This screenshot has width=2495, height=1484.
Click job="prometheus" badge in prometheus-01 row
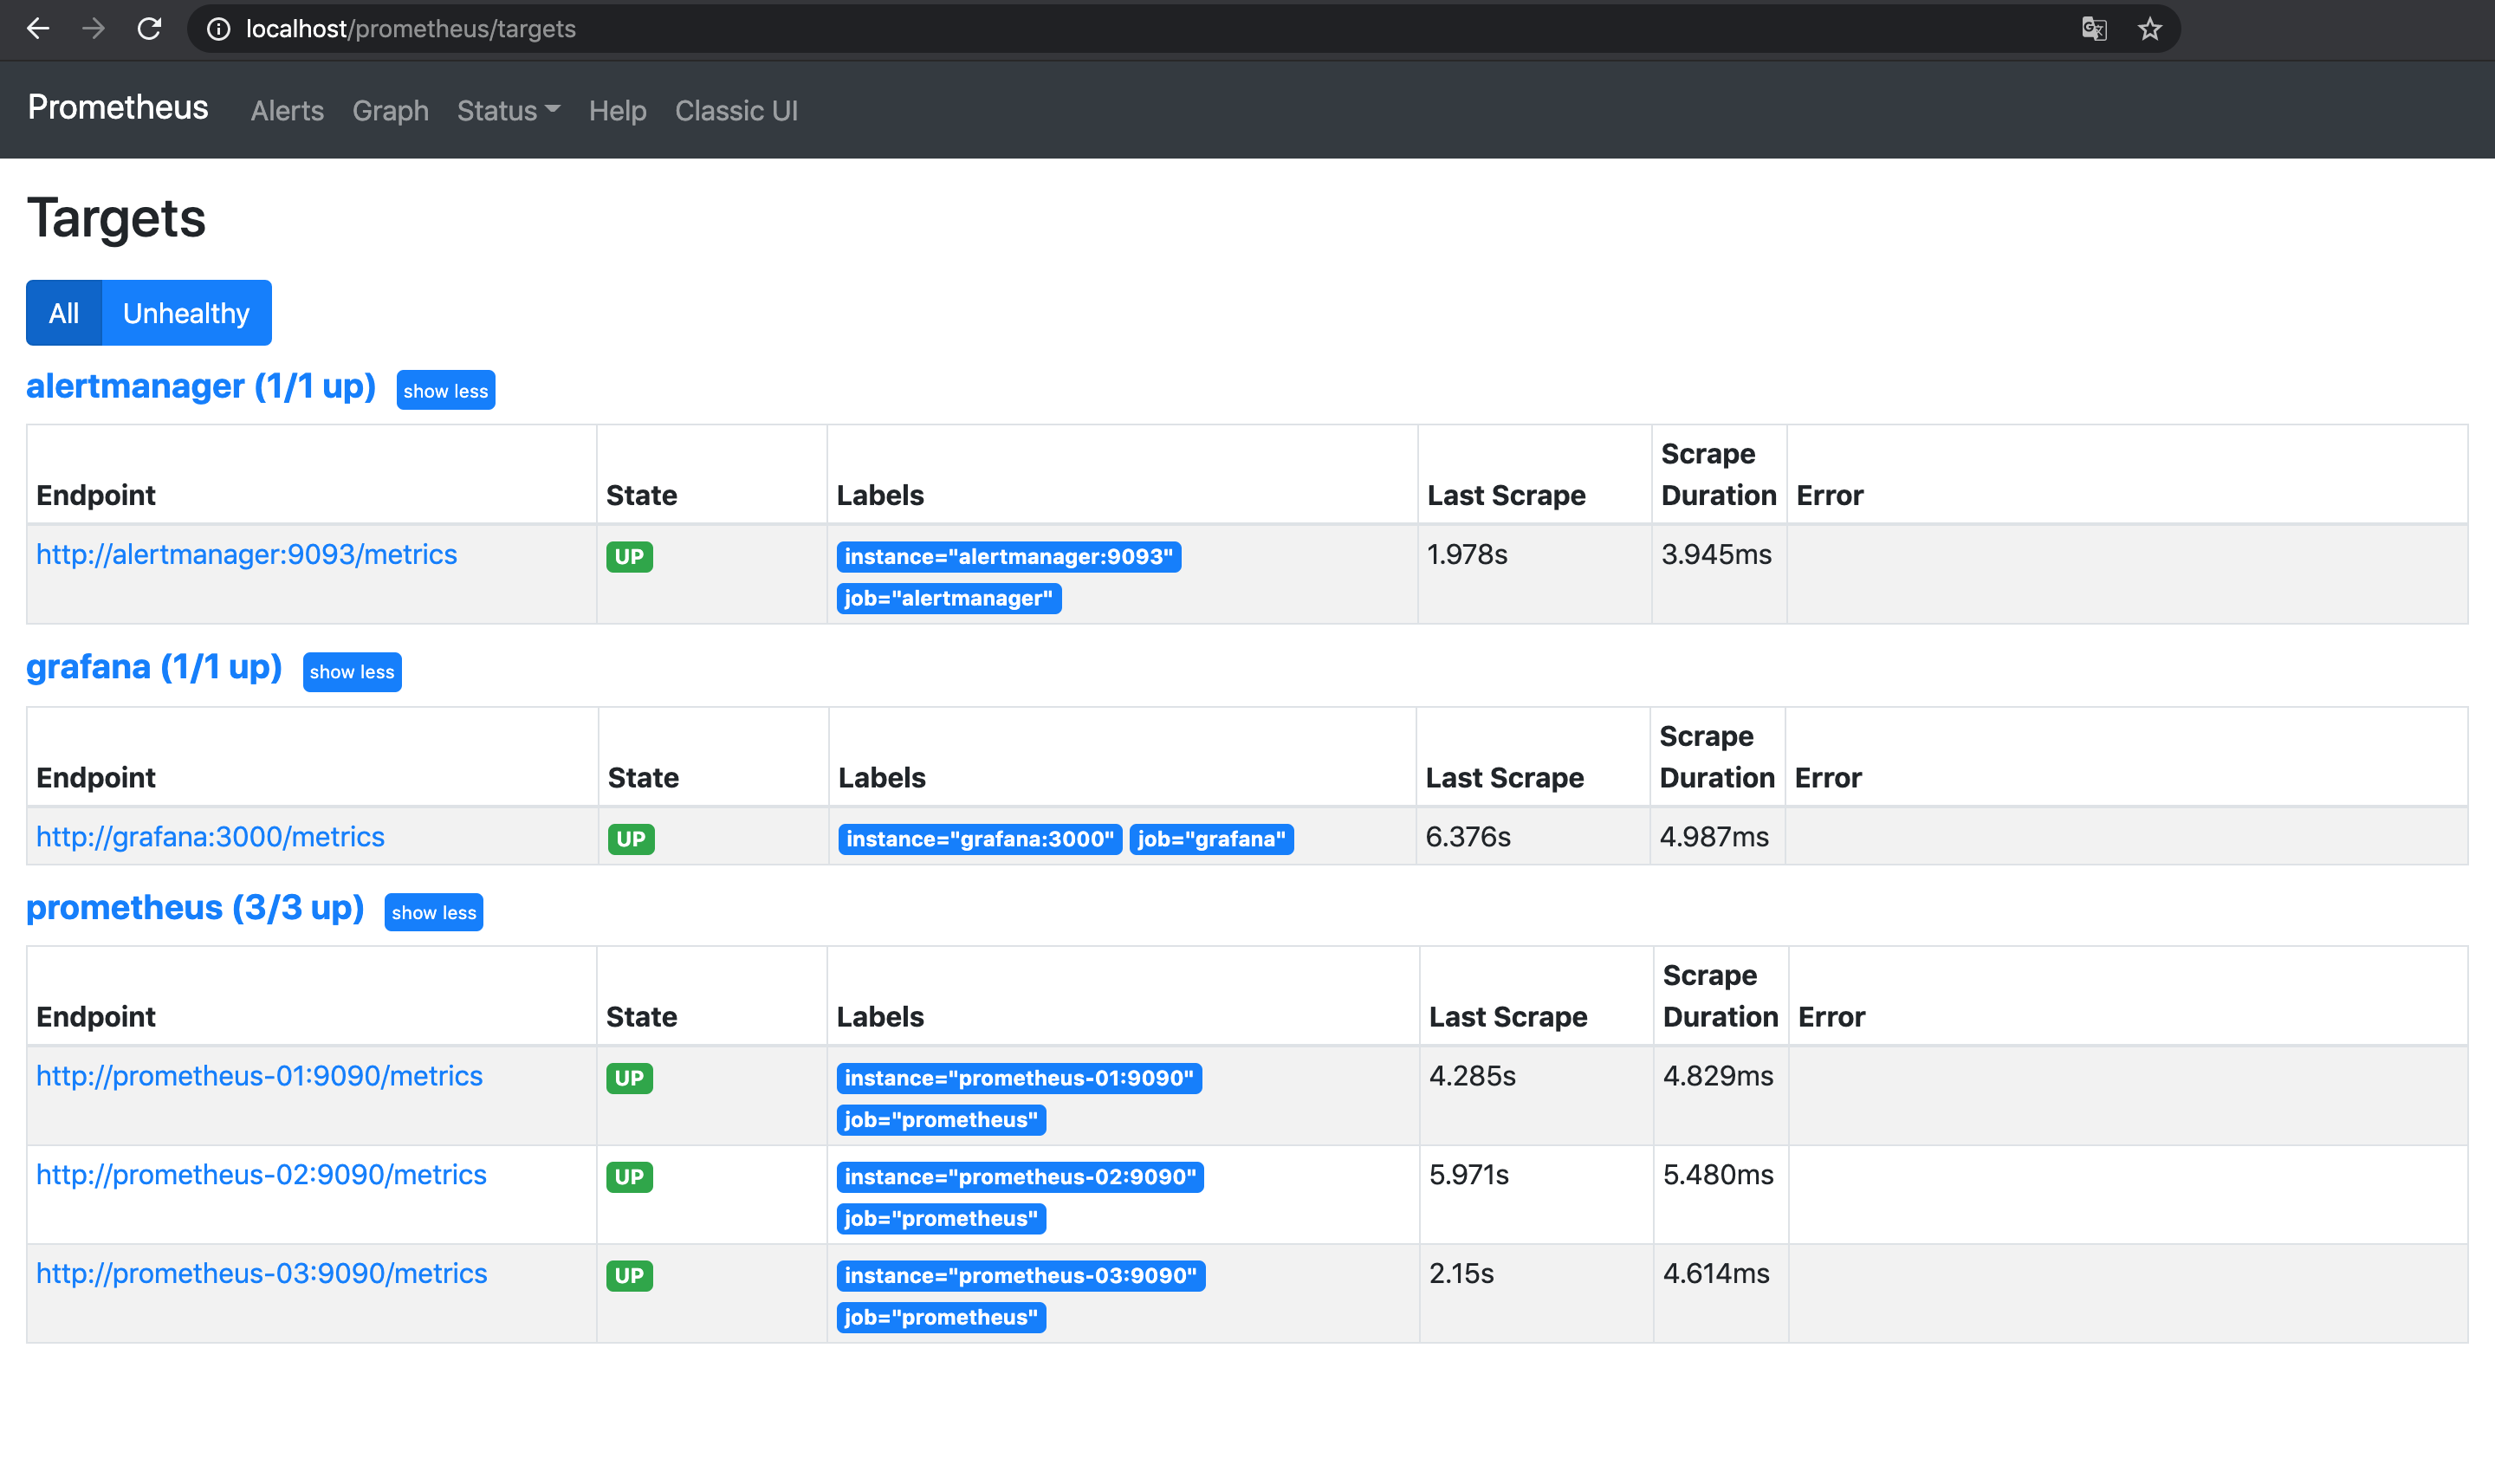click(x=942, y=1120)
